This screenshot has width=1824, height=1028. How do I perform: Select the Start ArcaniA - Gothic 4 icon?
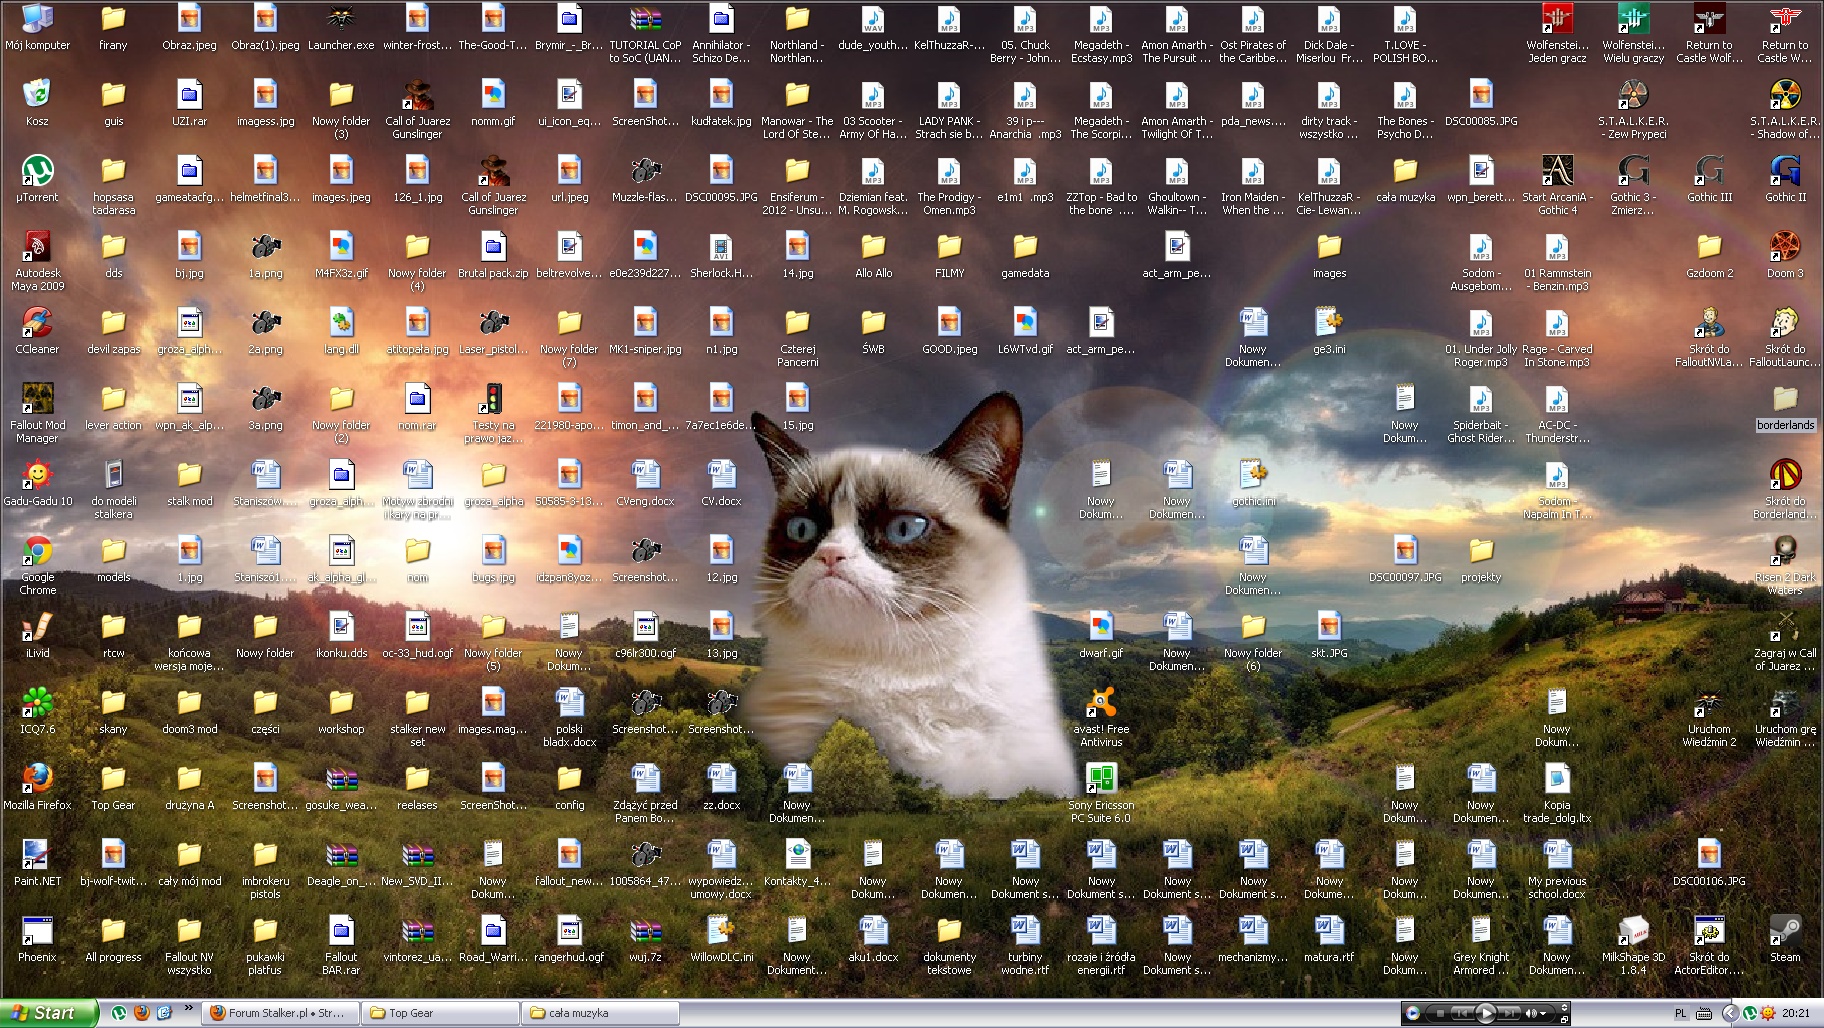click(1557, 184)
